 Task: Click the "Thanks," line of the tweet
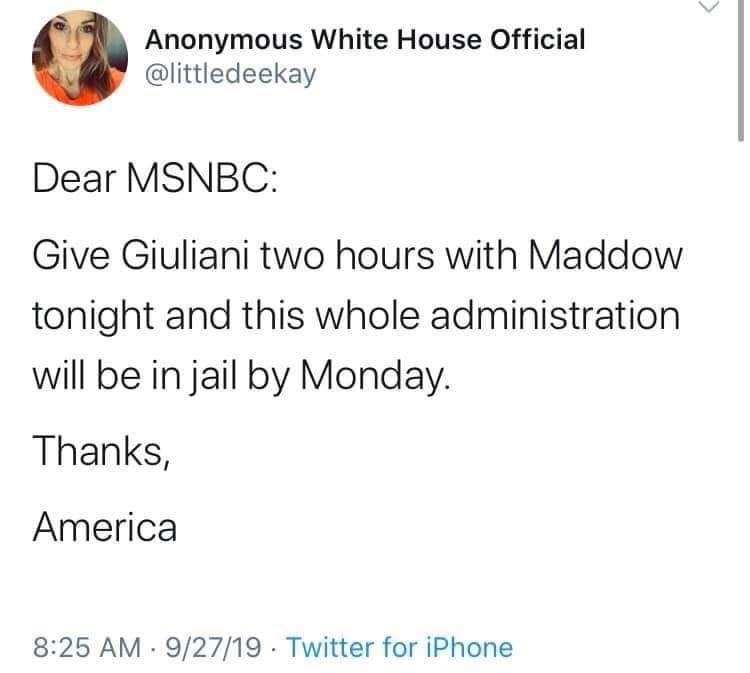[99, 452]
